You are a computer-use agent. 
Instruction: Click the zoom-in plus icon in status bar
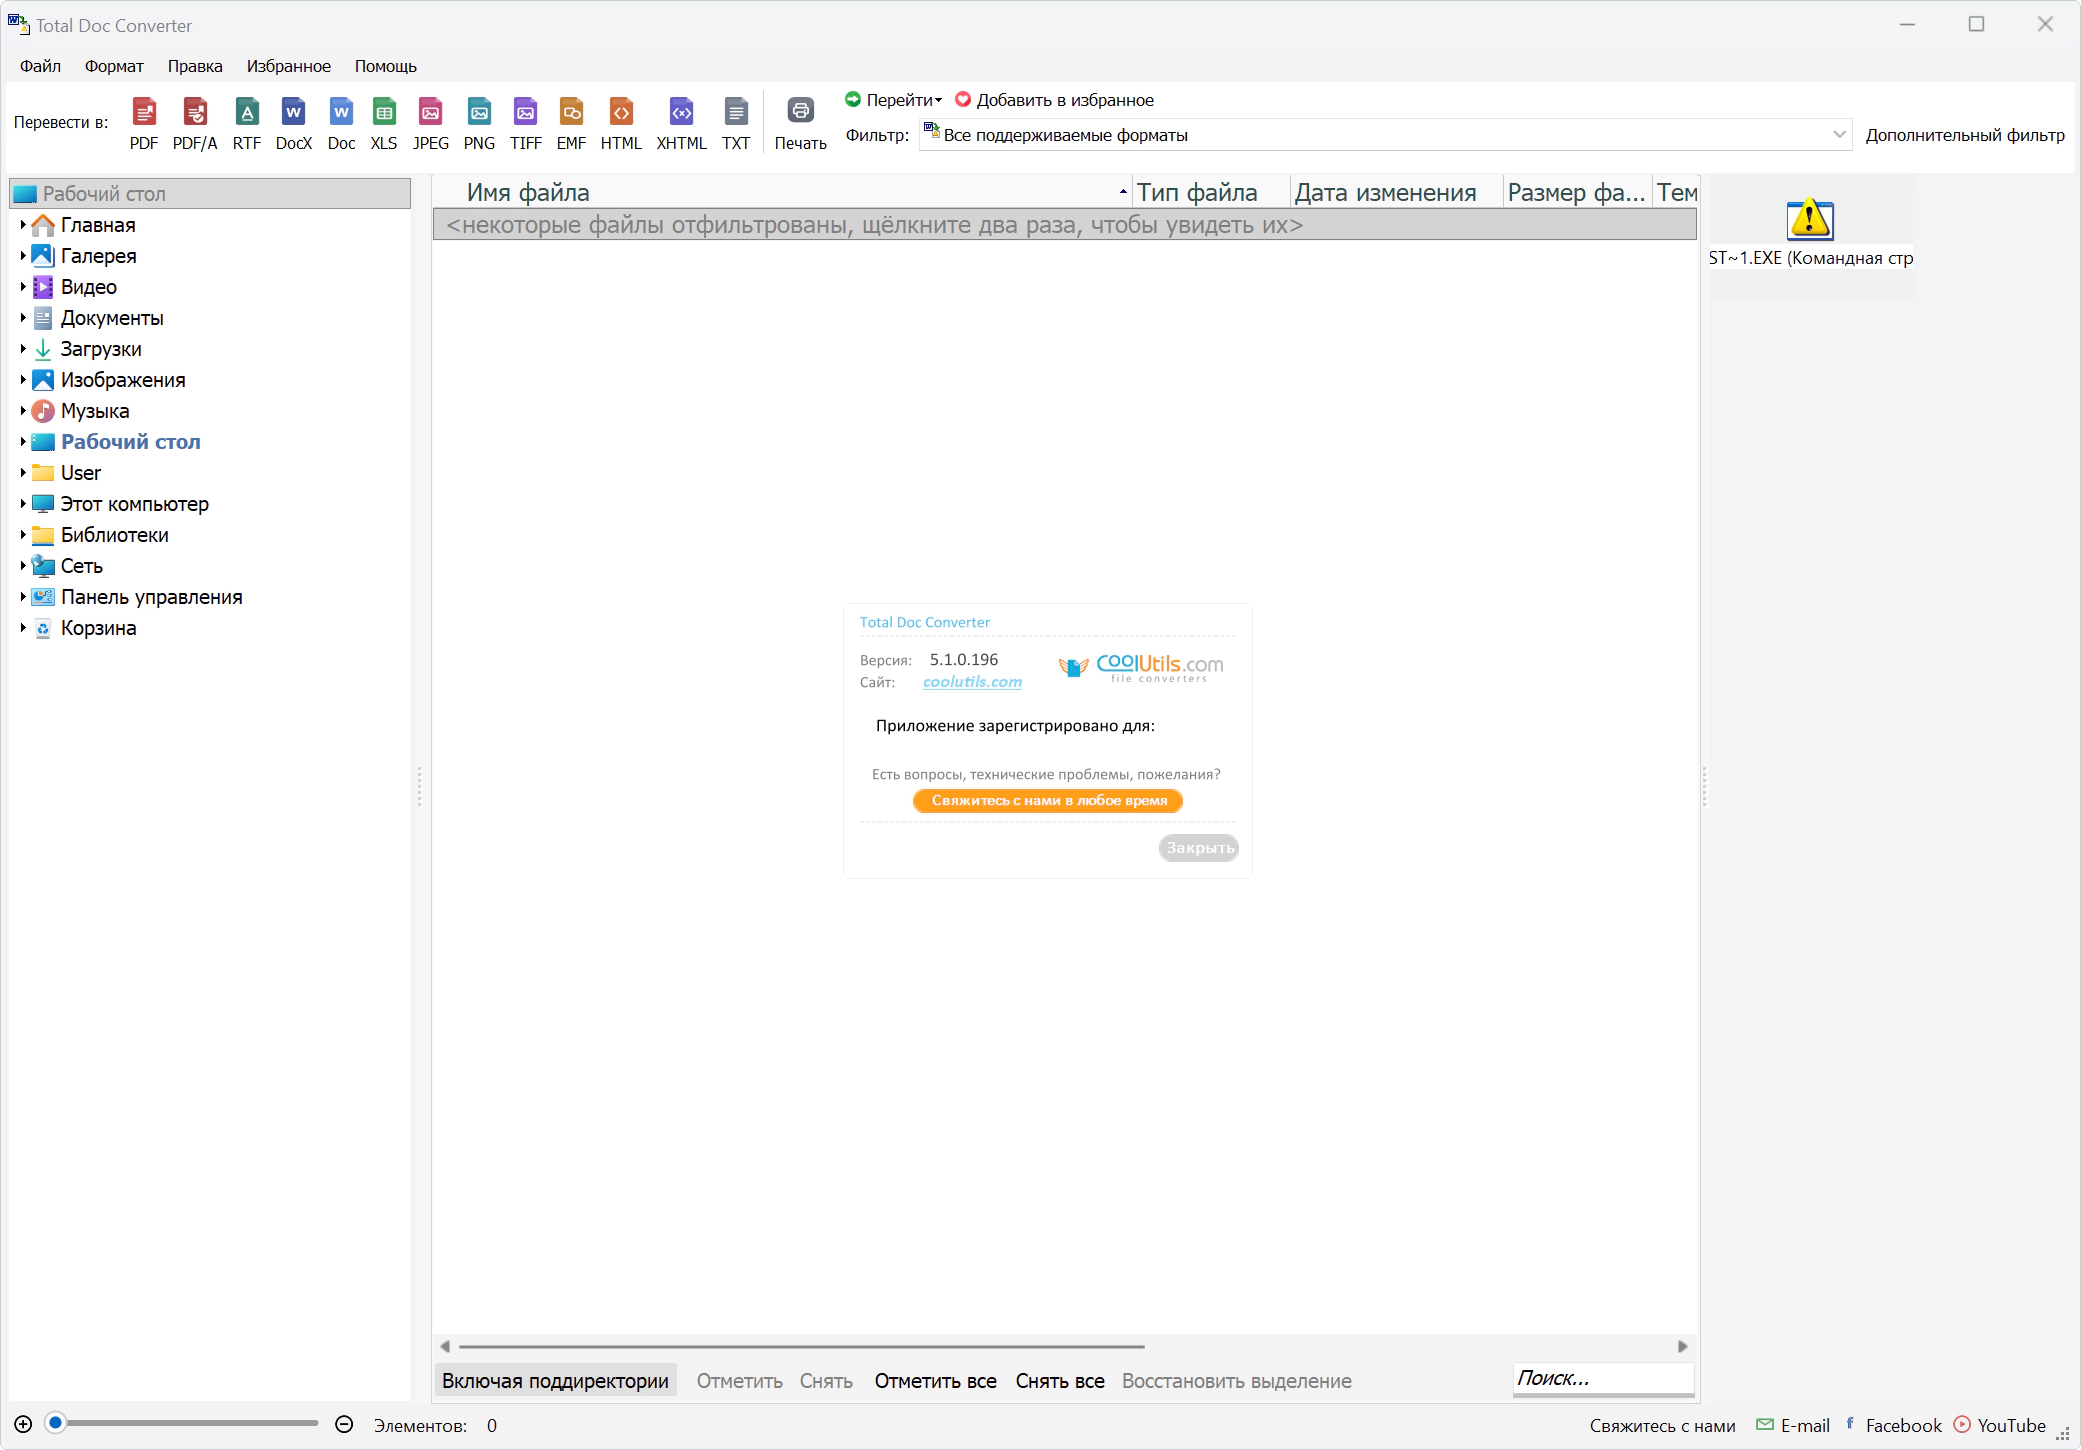(x=23, y=1424)
